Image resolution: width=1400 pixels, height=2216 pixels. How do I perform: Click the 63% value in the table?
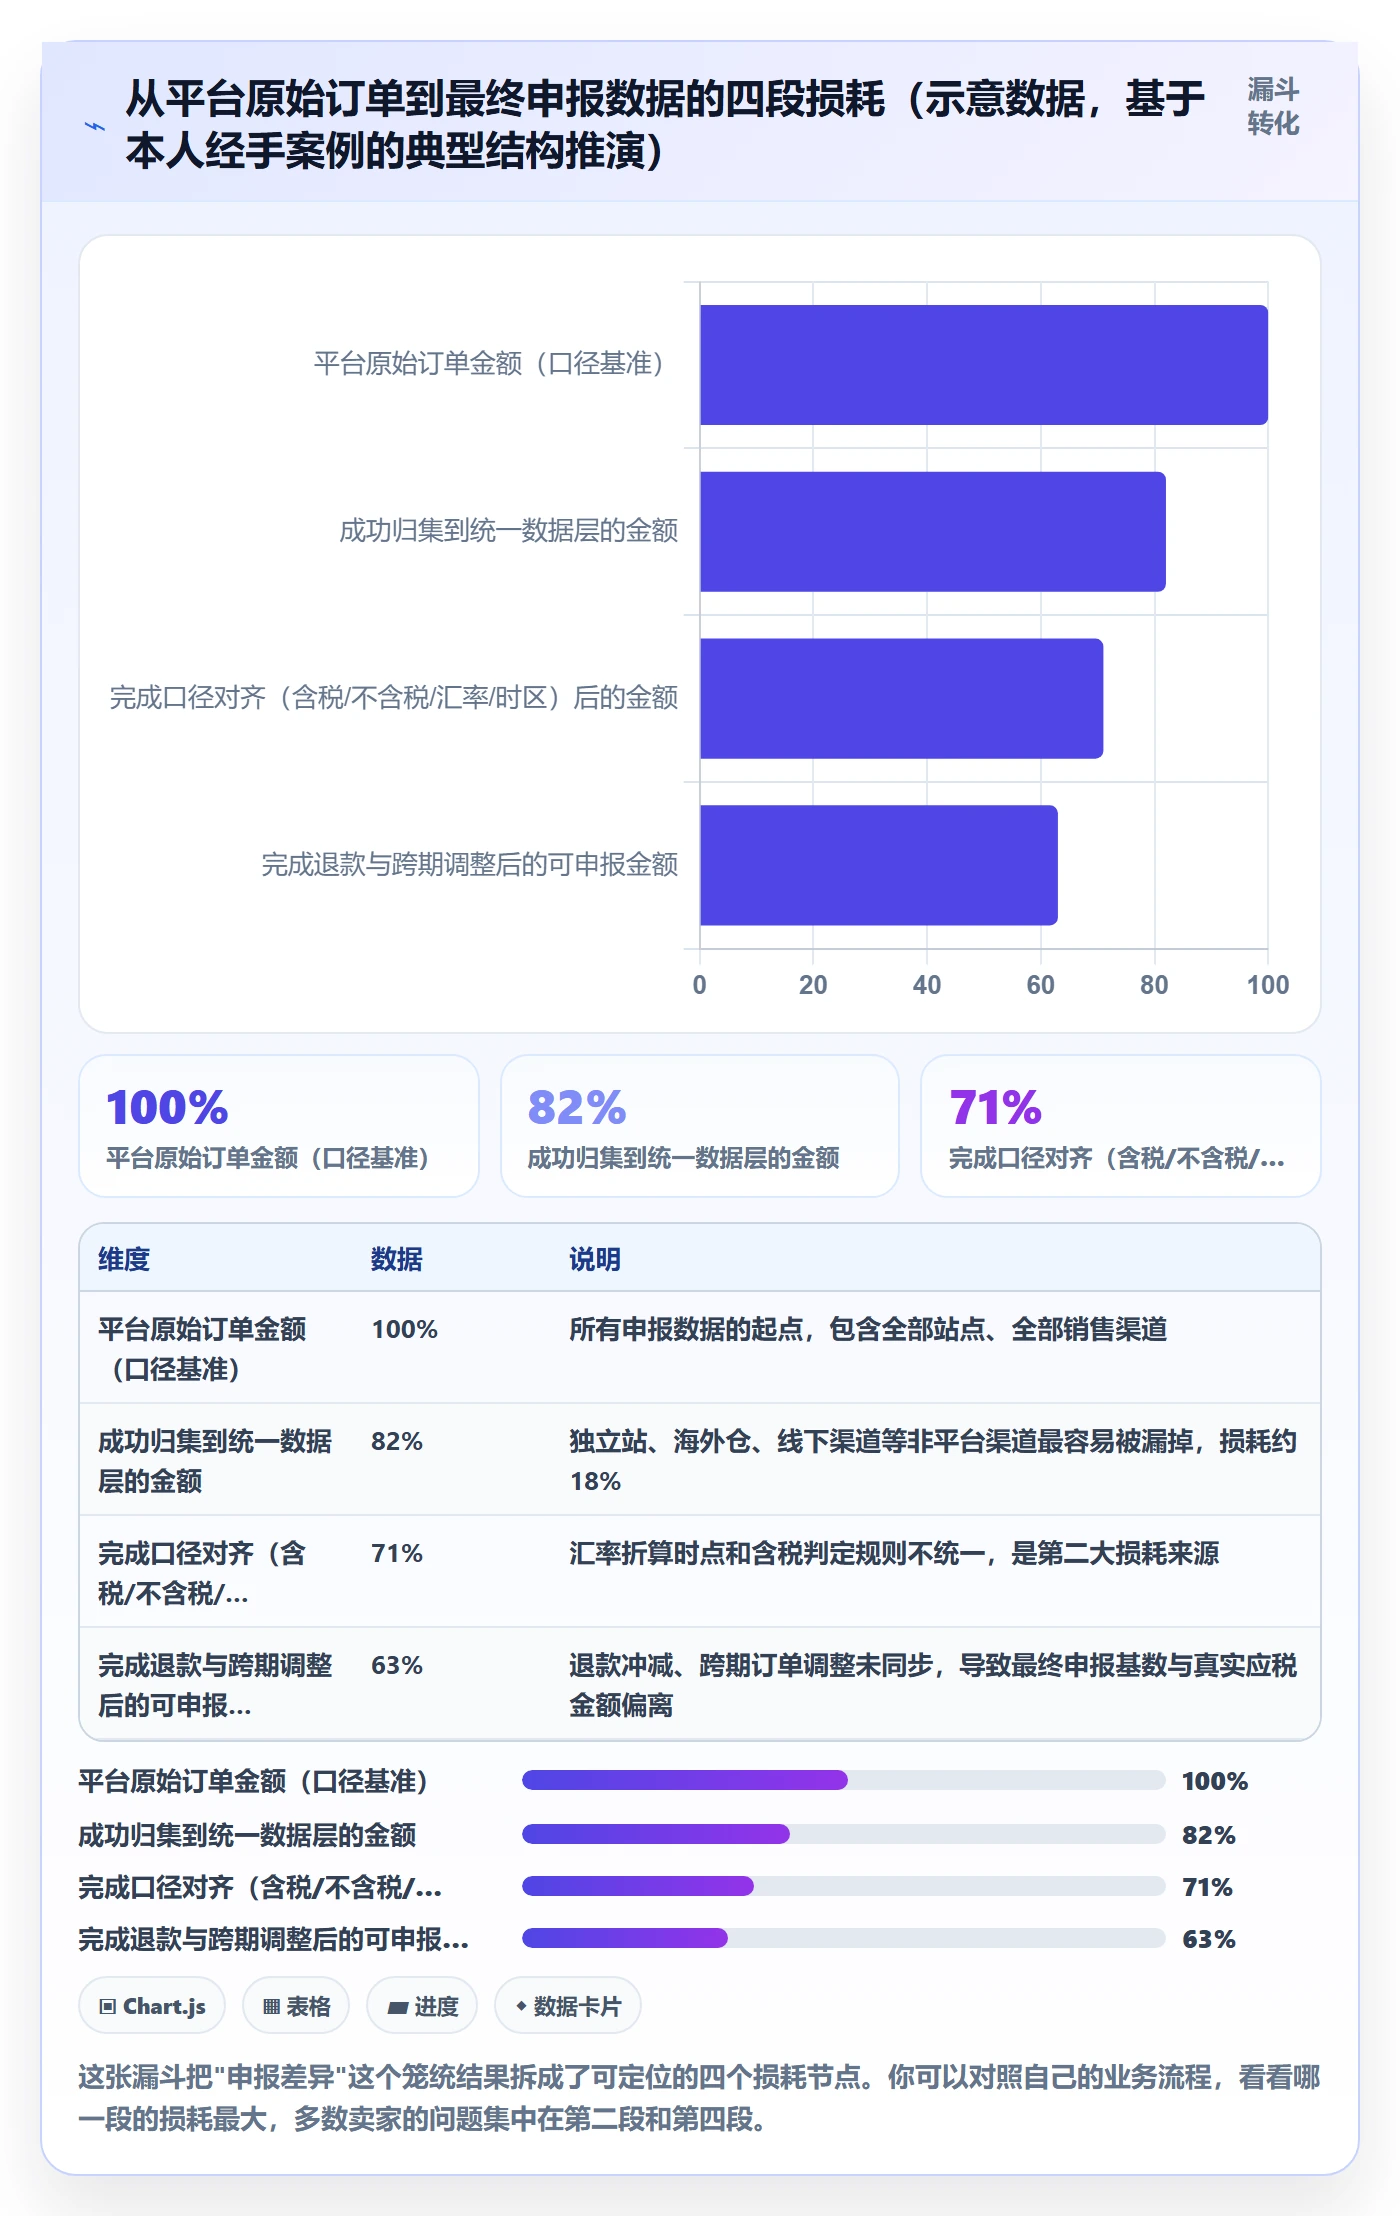coord(397,1665)
